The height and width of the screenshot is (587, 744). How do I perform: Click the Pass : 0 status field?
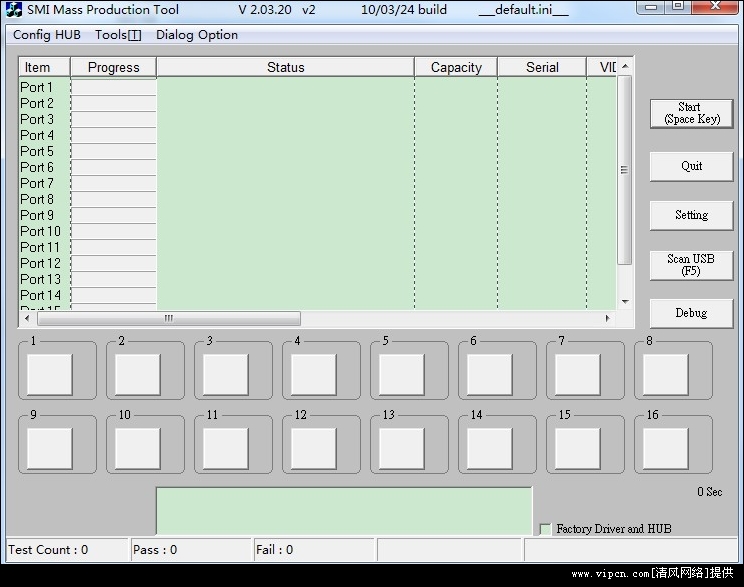[x=191, y=550]
